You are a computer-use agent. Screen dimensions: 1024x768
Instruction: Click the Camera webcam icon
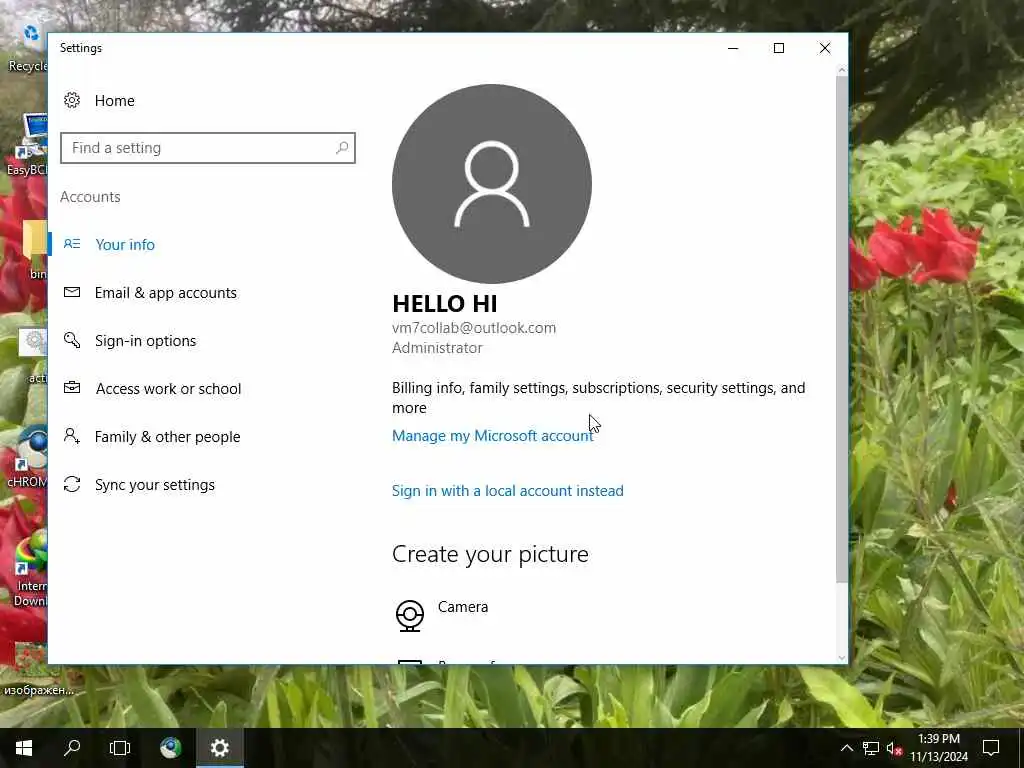pos(409,616)
